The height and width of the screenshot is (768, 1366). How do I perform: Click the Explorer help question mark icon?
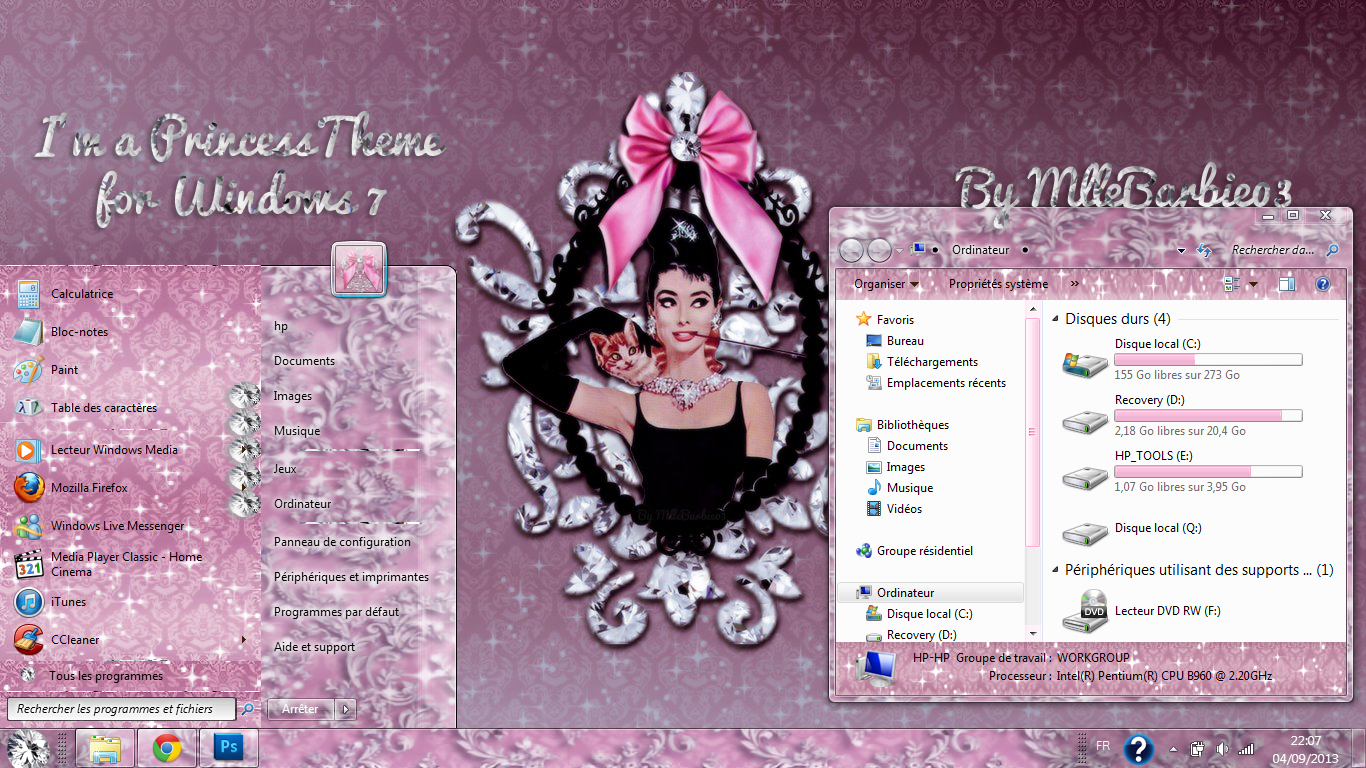pyautogui.click(x=1322, y=284)
